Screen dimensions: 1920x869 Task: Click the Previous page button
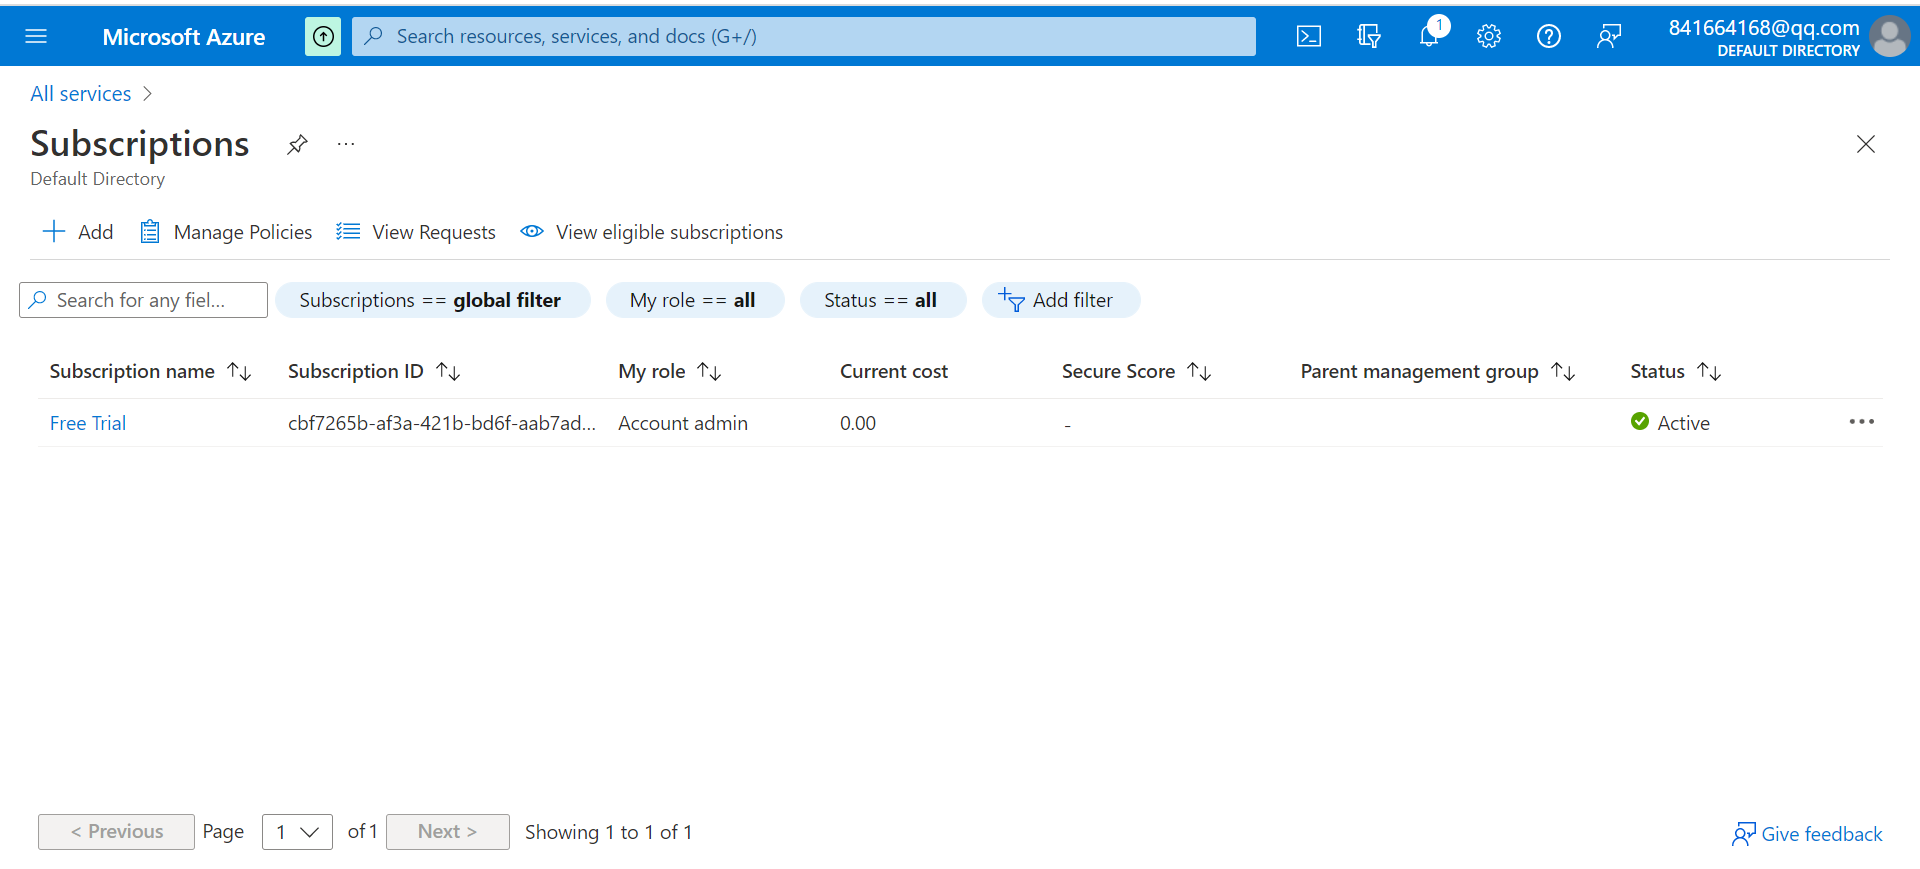click(116, 832)
